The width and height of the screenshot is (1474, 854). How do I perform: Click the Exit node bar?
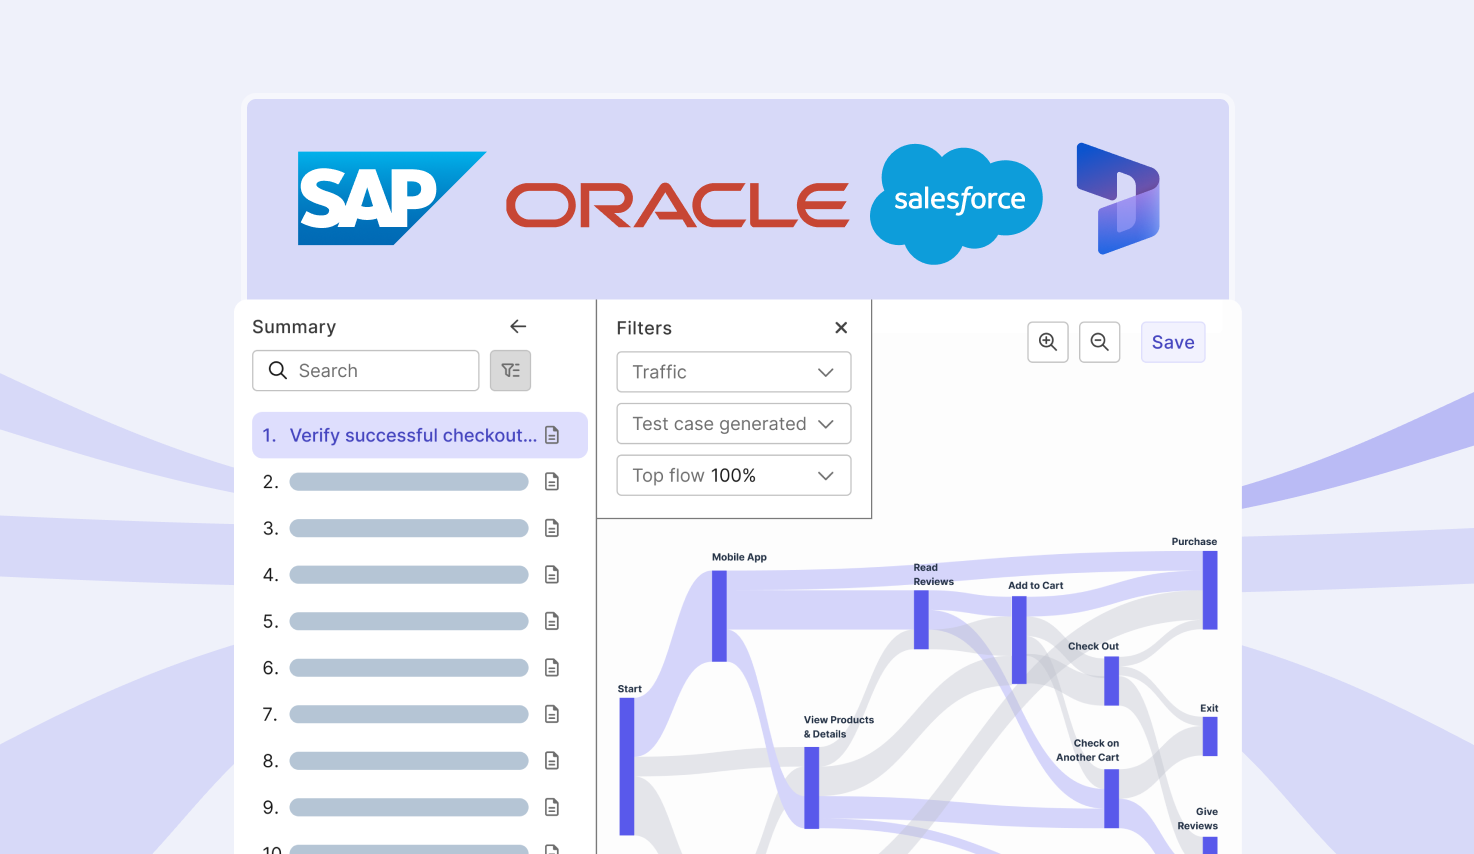click(1210, 737)
